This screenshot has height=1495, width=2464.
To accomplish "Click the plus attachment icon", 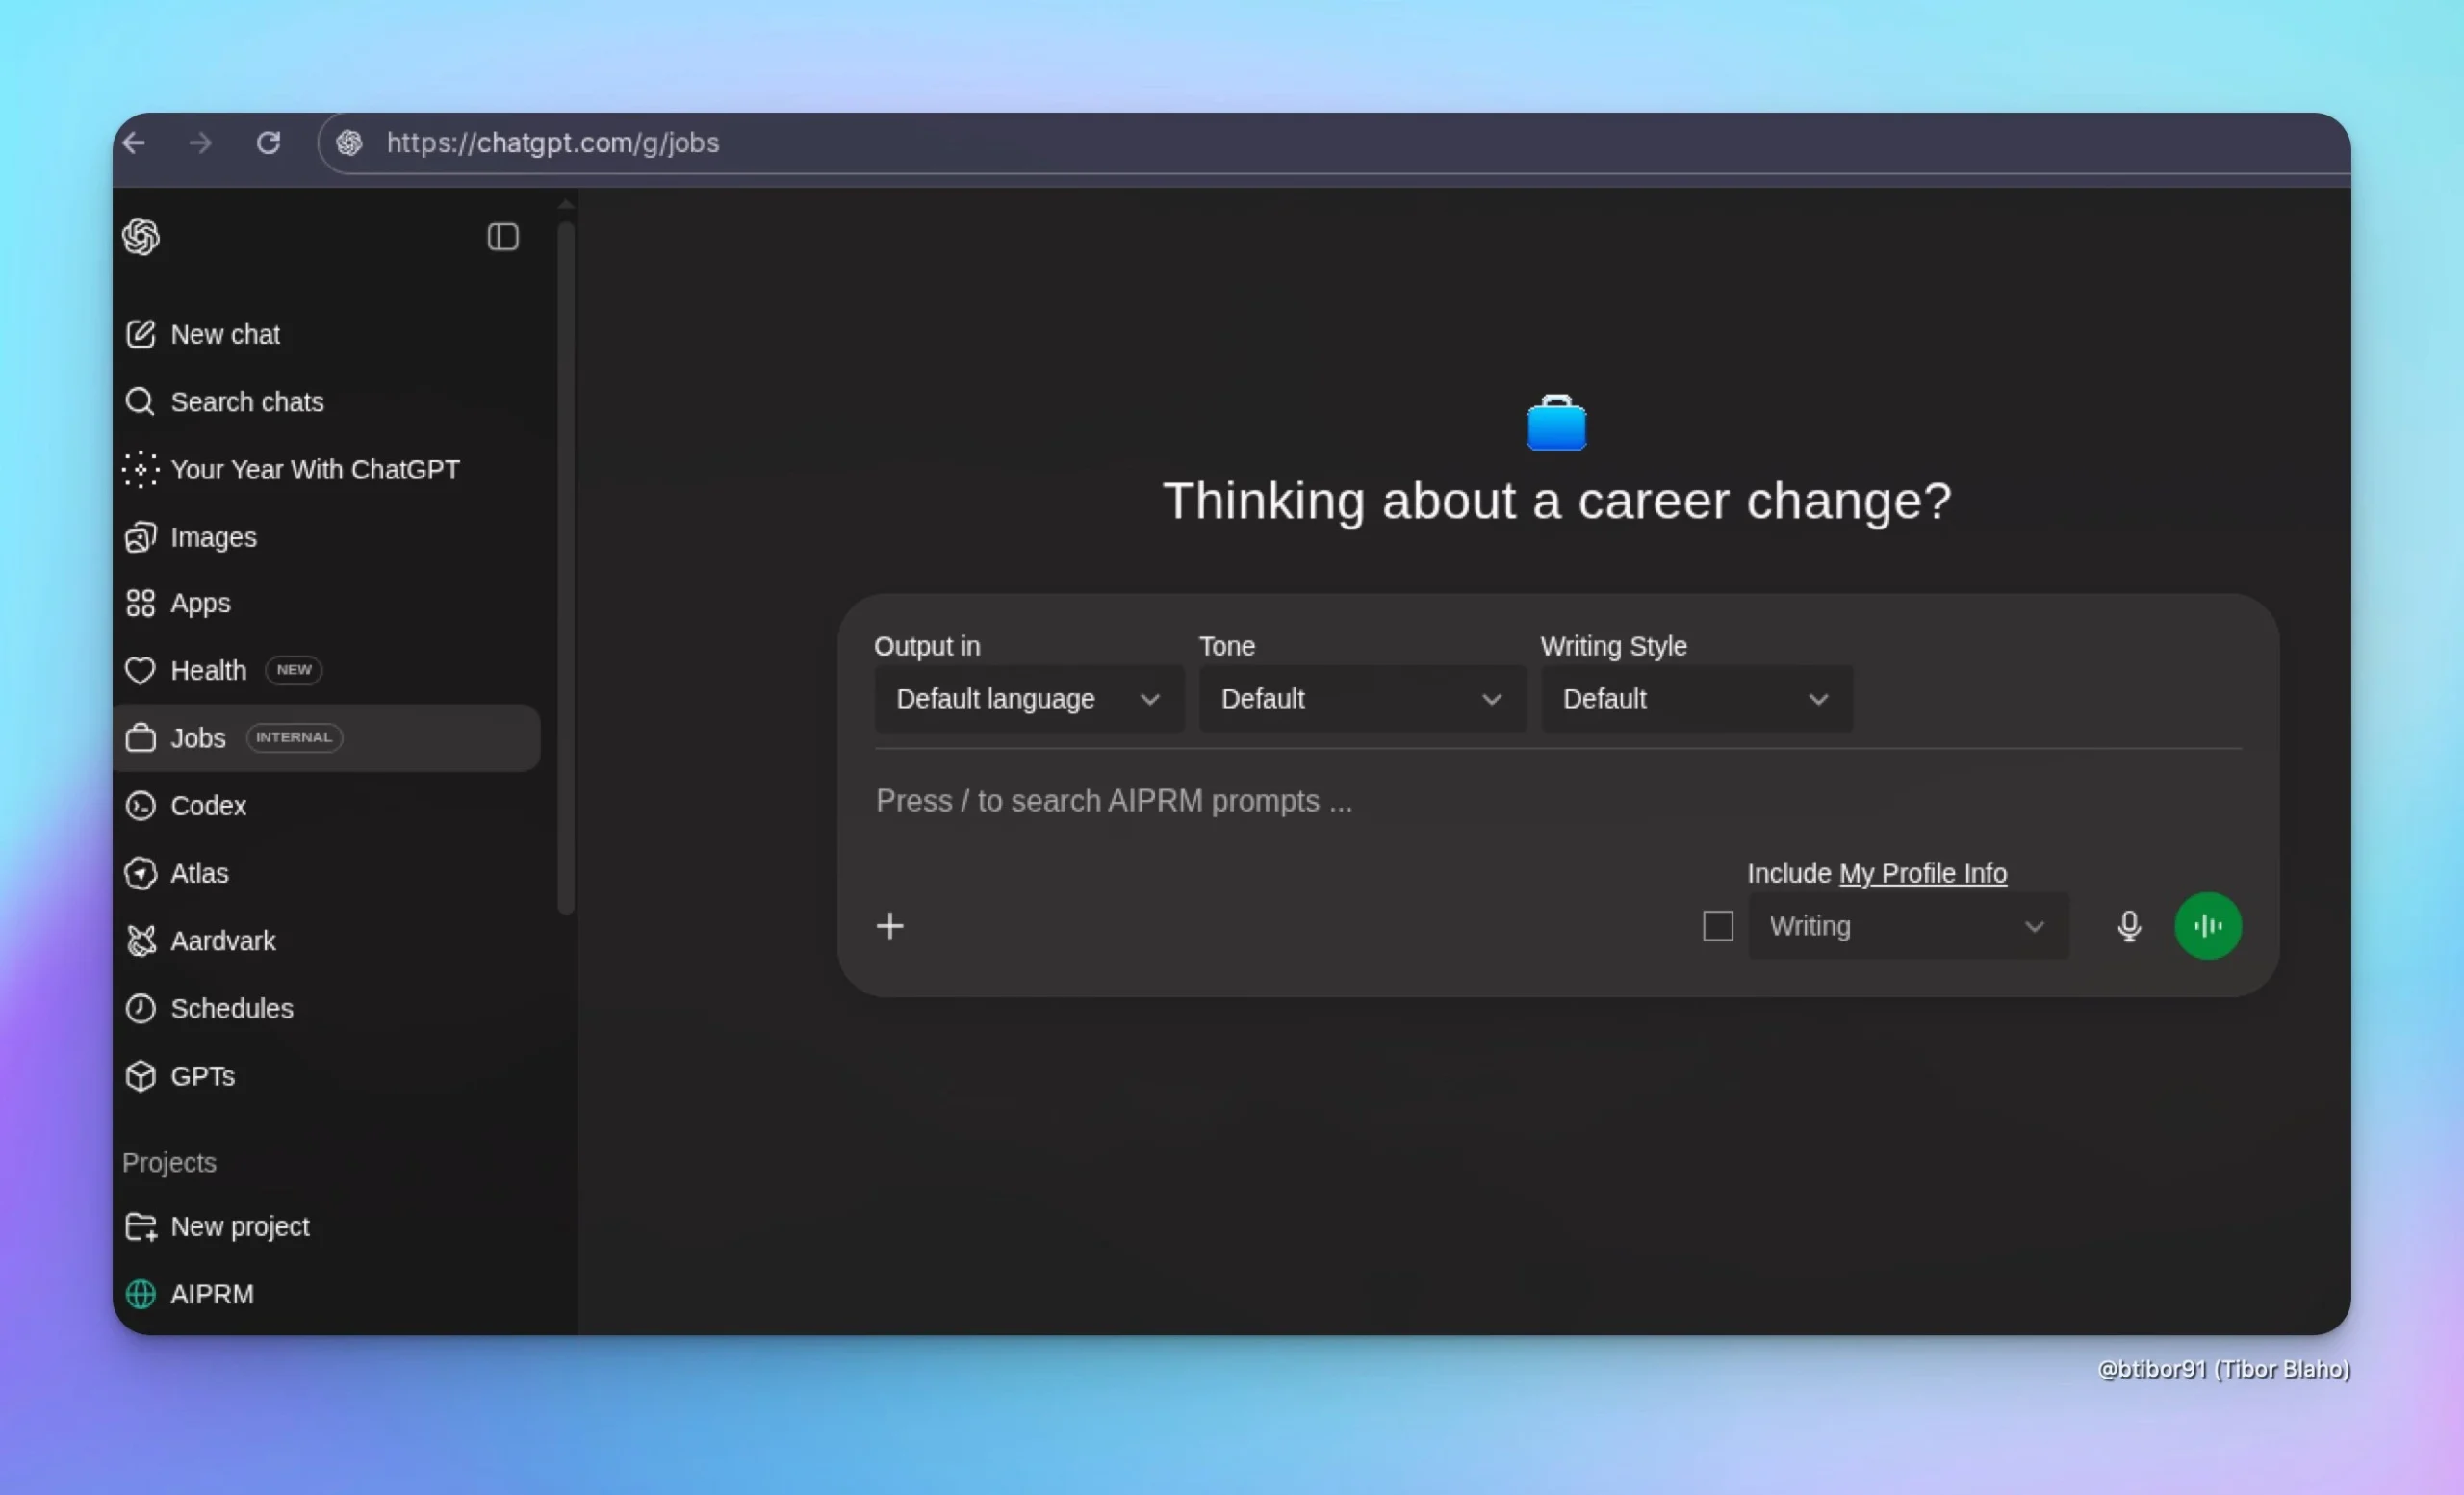I will (x=890, y=926).
